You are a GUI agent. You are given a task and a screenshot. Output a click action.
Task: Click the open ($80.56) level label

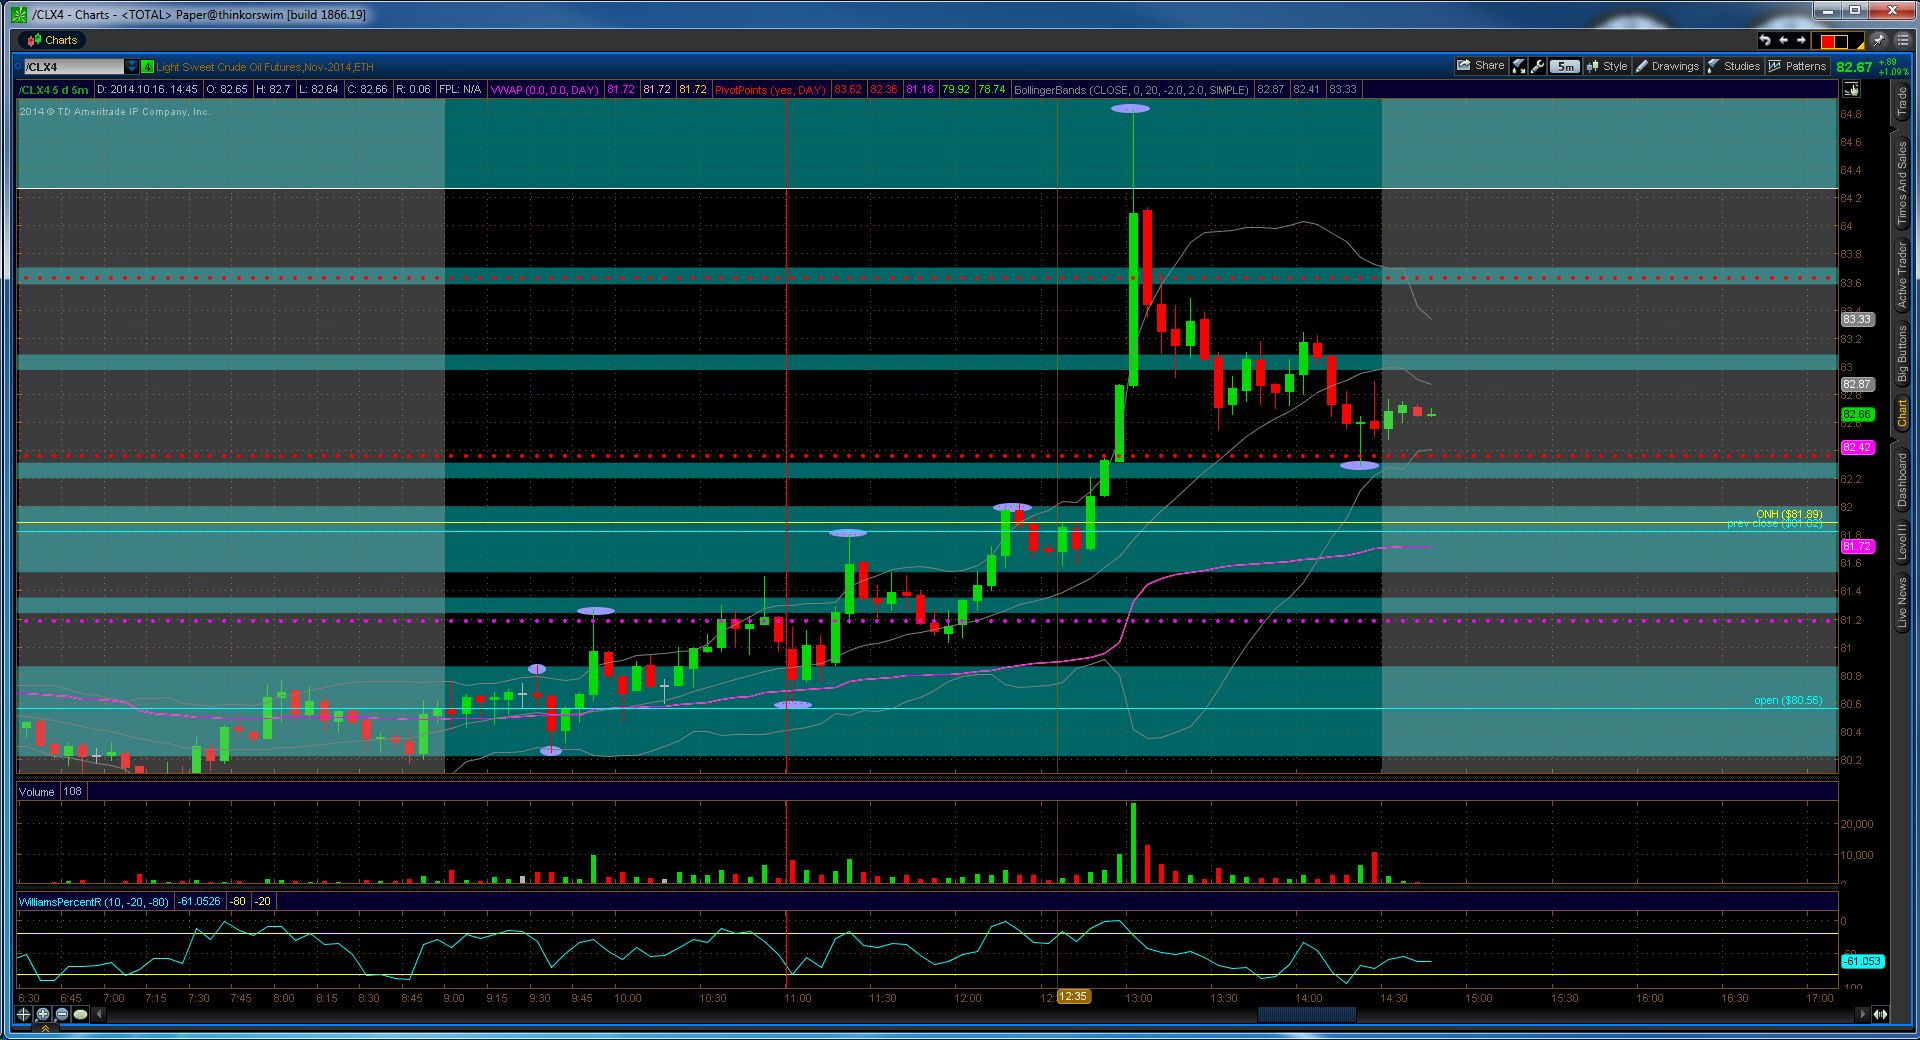click(x=1788, y=700)
